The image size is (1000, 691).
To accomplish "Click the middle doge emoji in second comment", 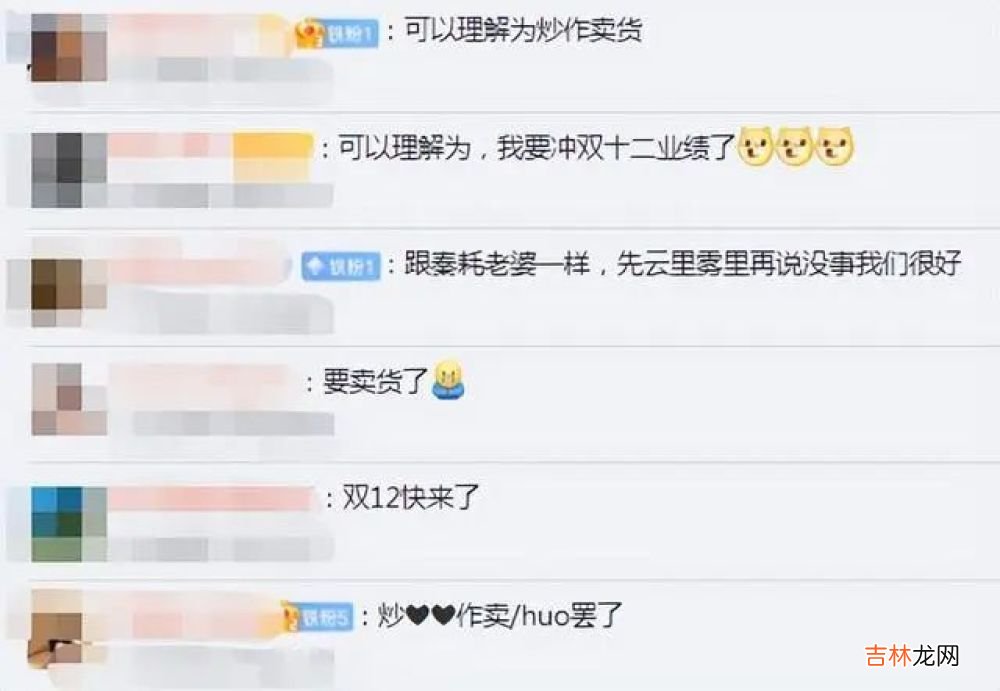I will pyautogui.click(x=795, y=147).
